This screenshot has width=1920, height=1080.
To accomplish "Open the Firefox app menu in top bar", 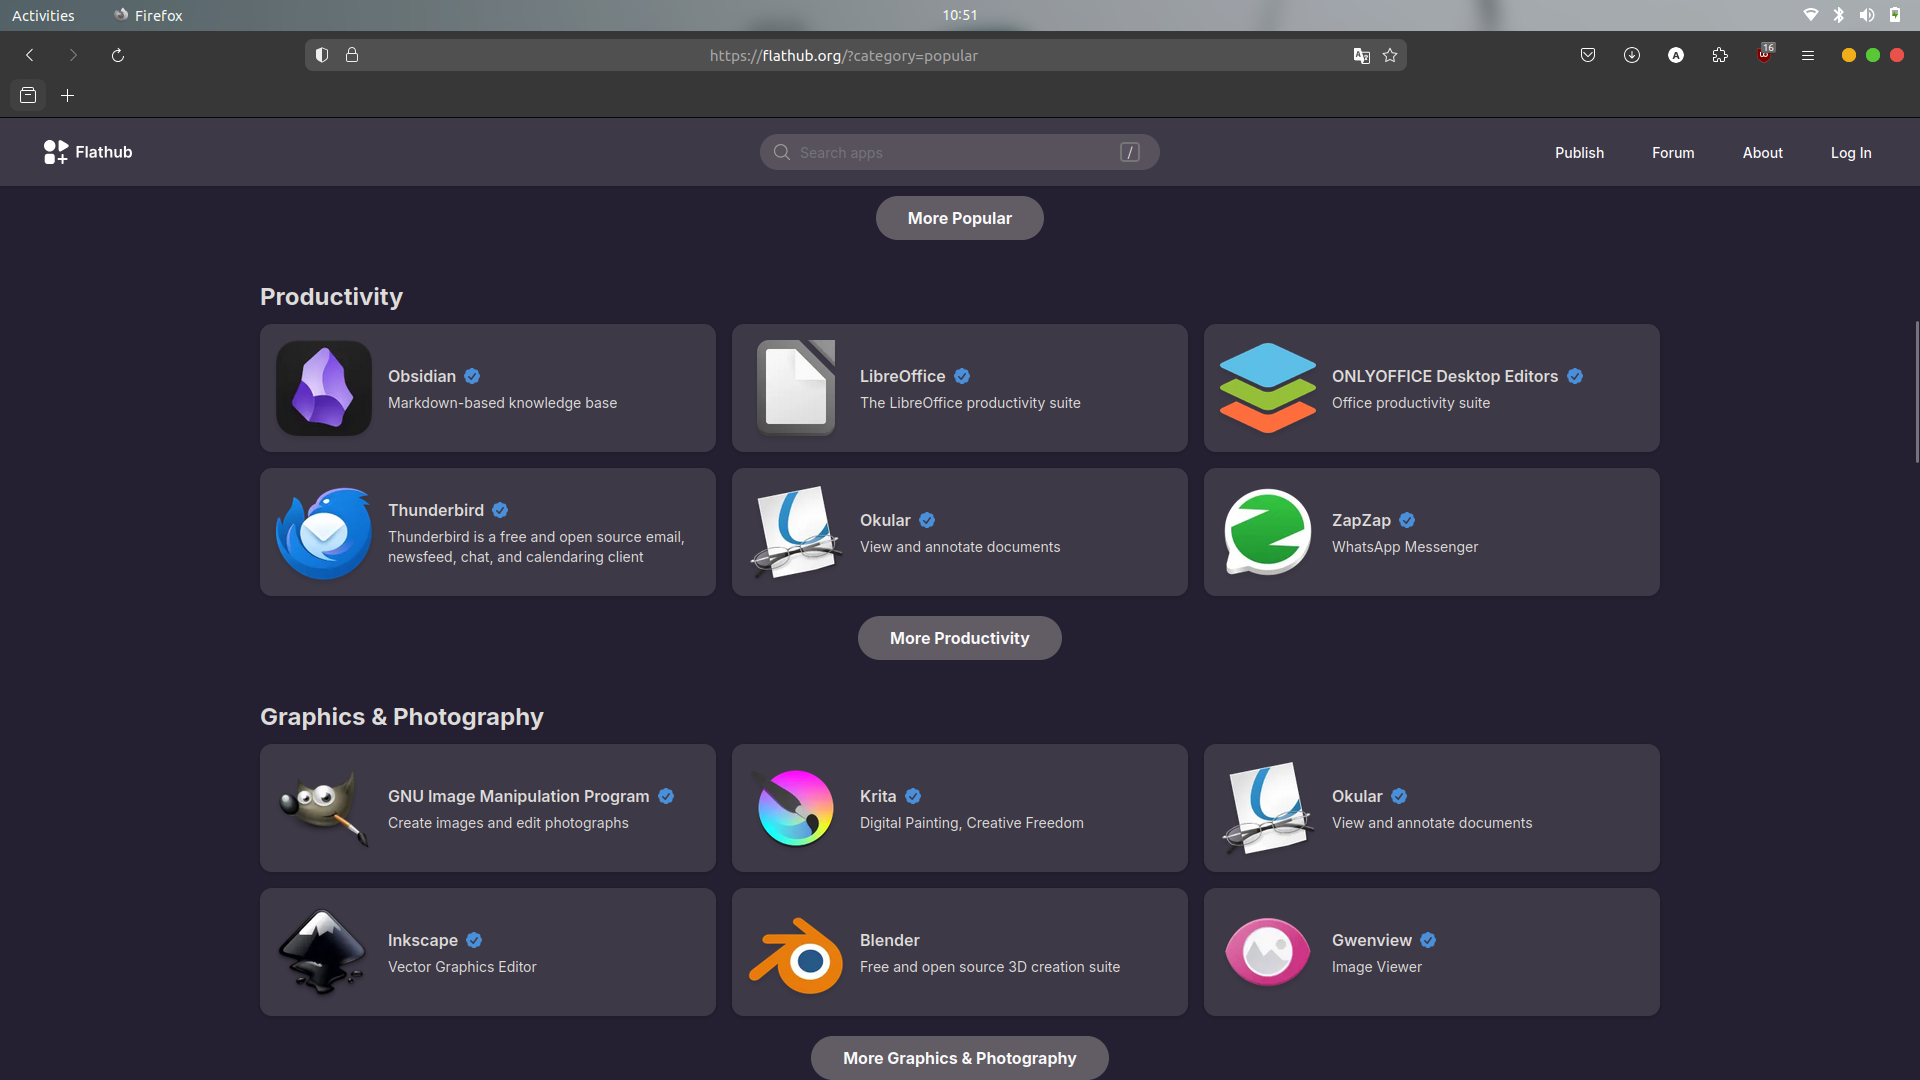I will [x=148, y=15].
